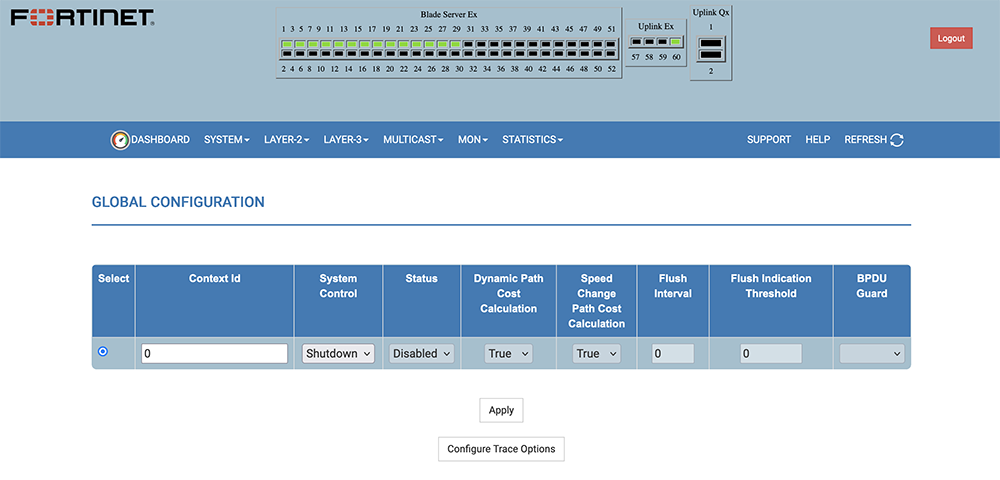Select Blade Server port 48 icon
This screenshot has width=1000, height=480.
tap(585, 54)
